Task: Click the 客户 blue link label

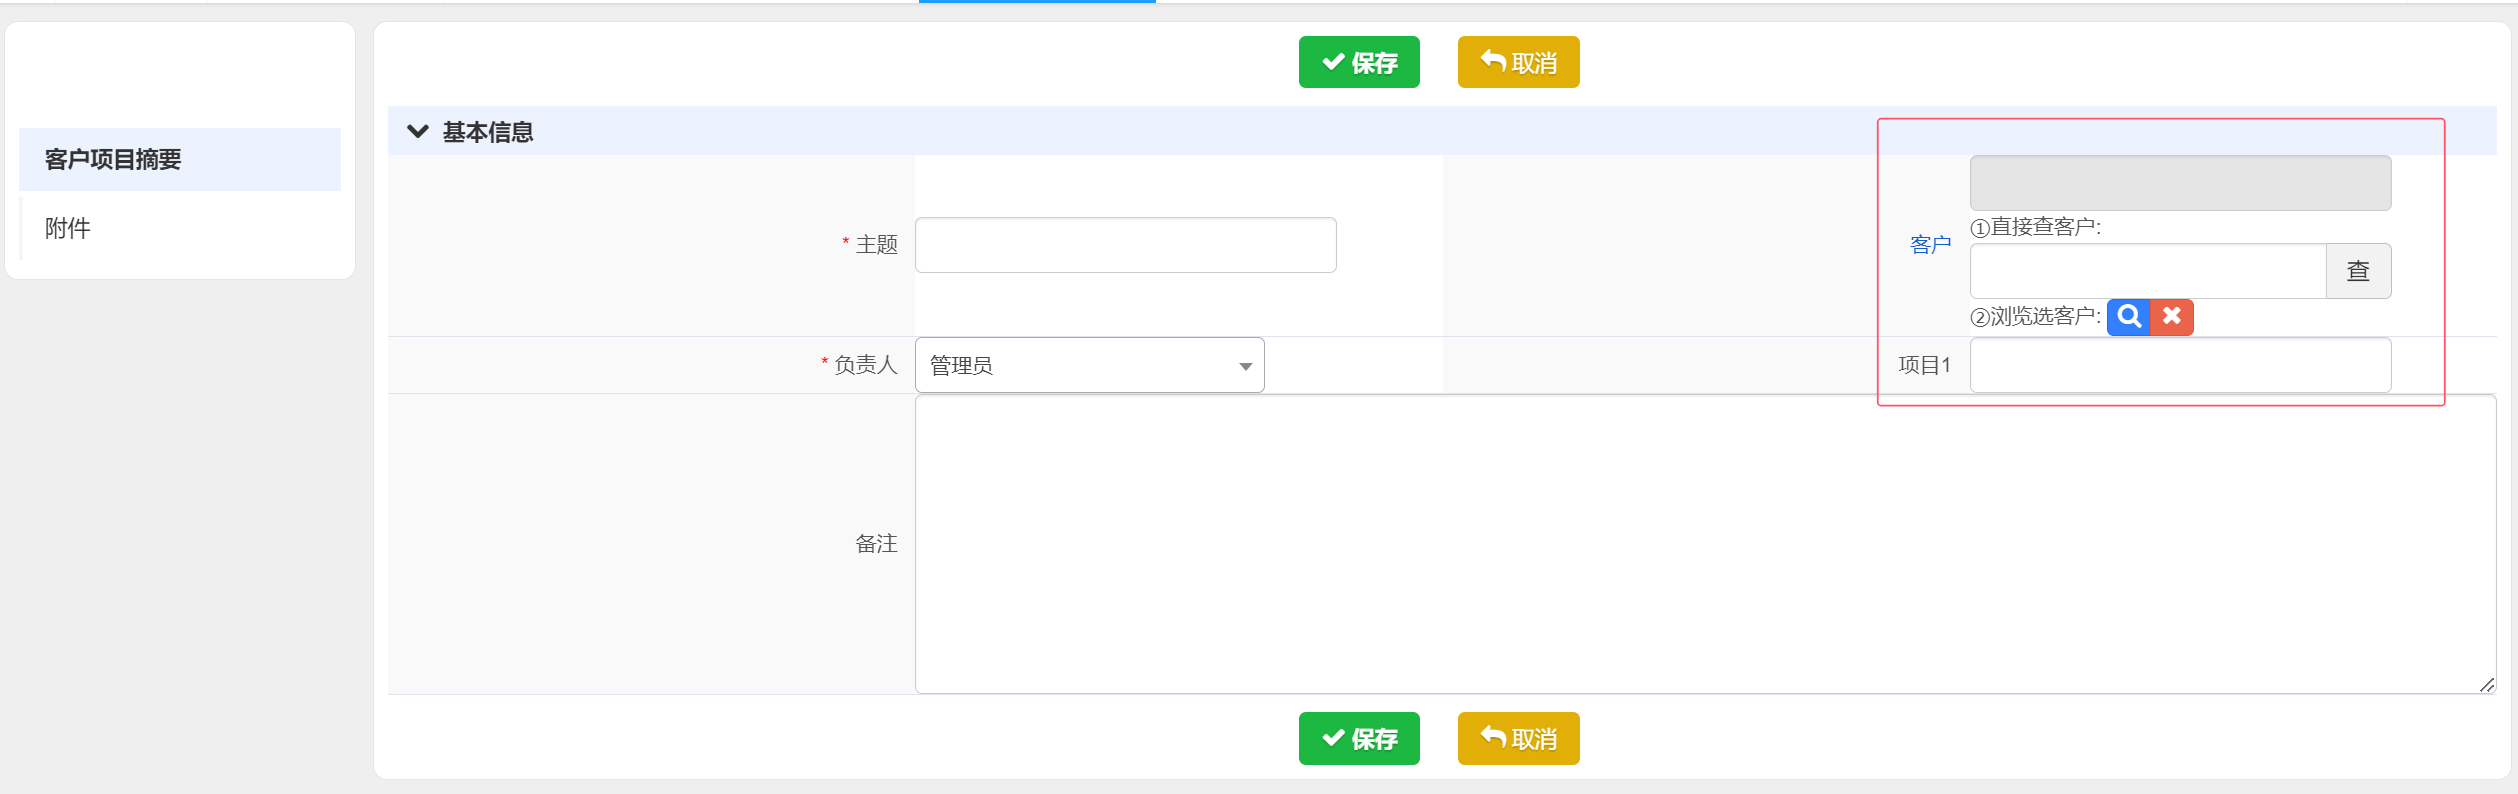Action: 1930,244
